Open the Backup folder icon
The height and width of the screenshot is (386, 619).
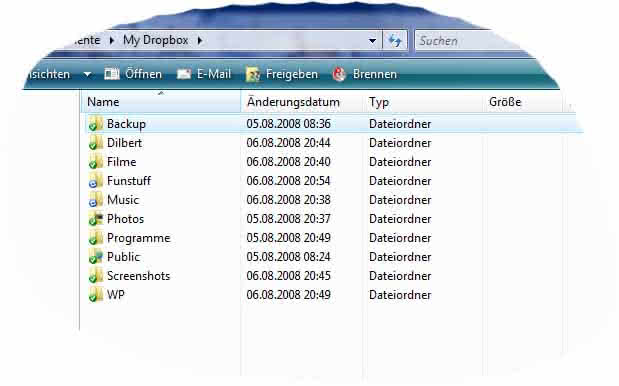click(95, 124)
